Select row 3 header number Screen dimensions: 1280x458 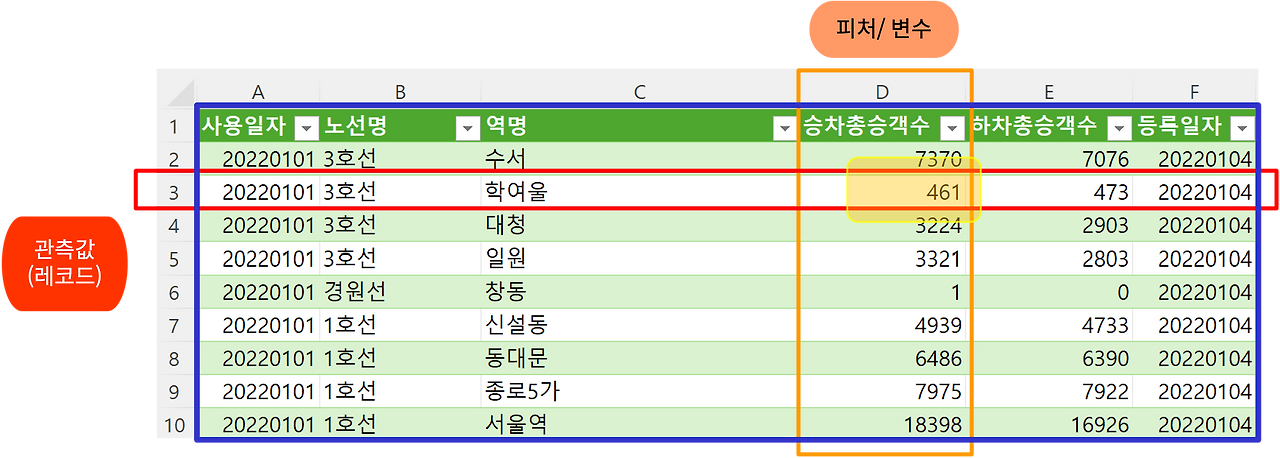click(174, 192)
